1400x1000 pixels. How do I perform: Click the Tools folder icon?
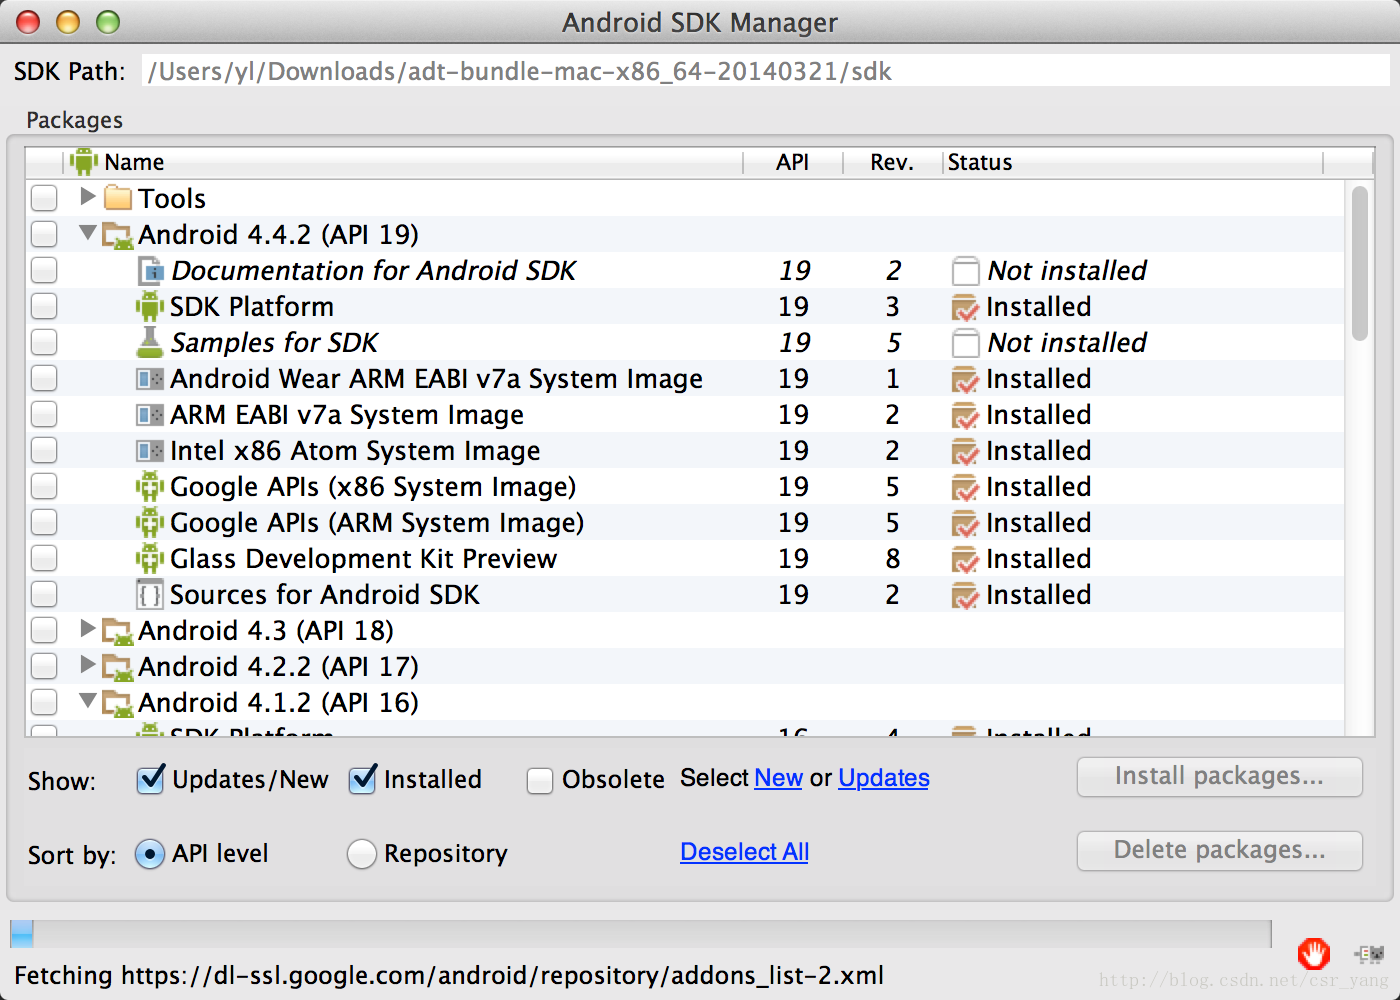118,197
